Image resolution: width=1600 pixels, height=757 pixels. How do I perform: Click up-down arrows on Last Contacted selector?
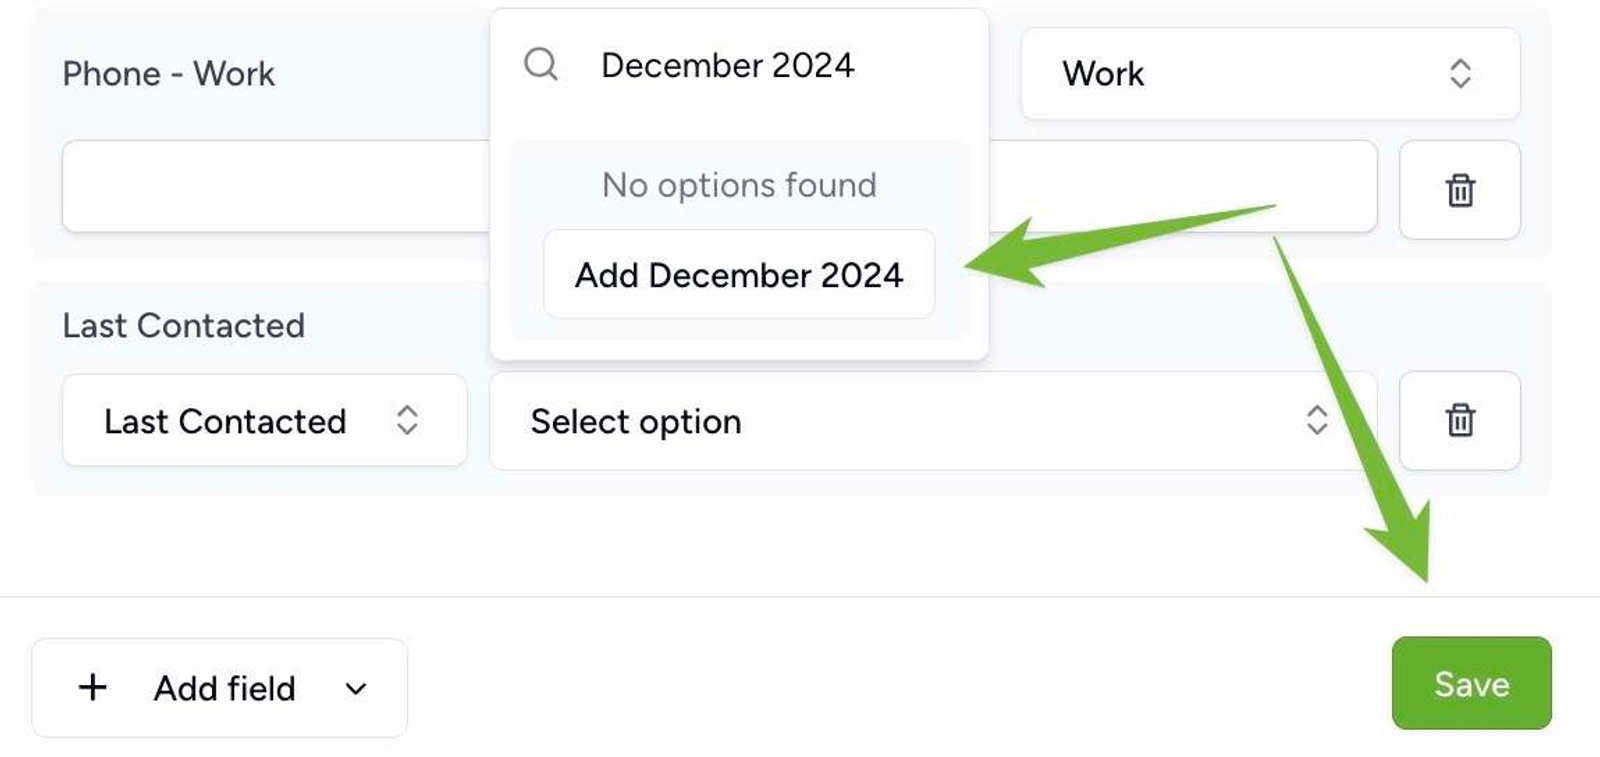407,421
